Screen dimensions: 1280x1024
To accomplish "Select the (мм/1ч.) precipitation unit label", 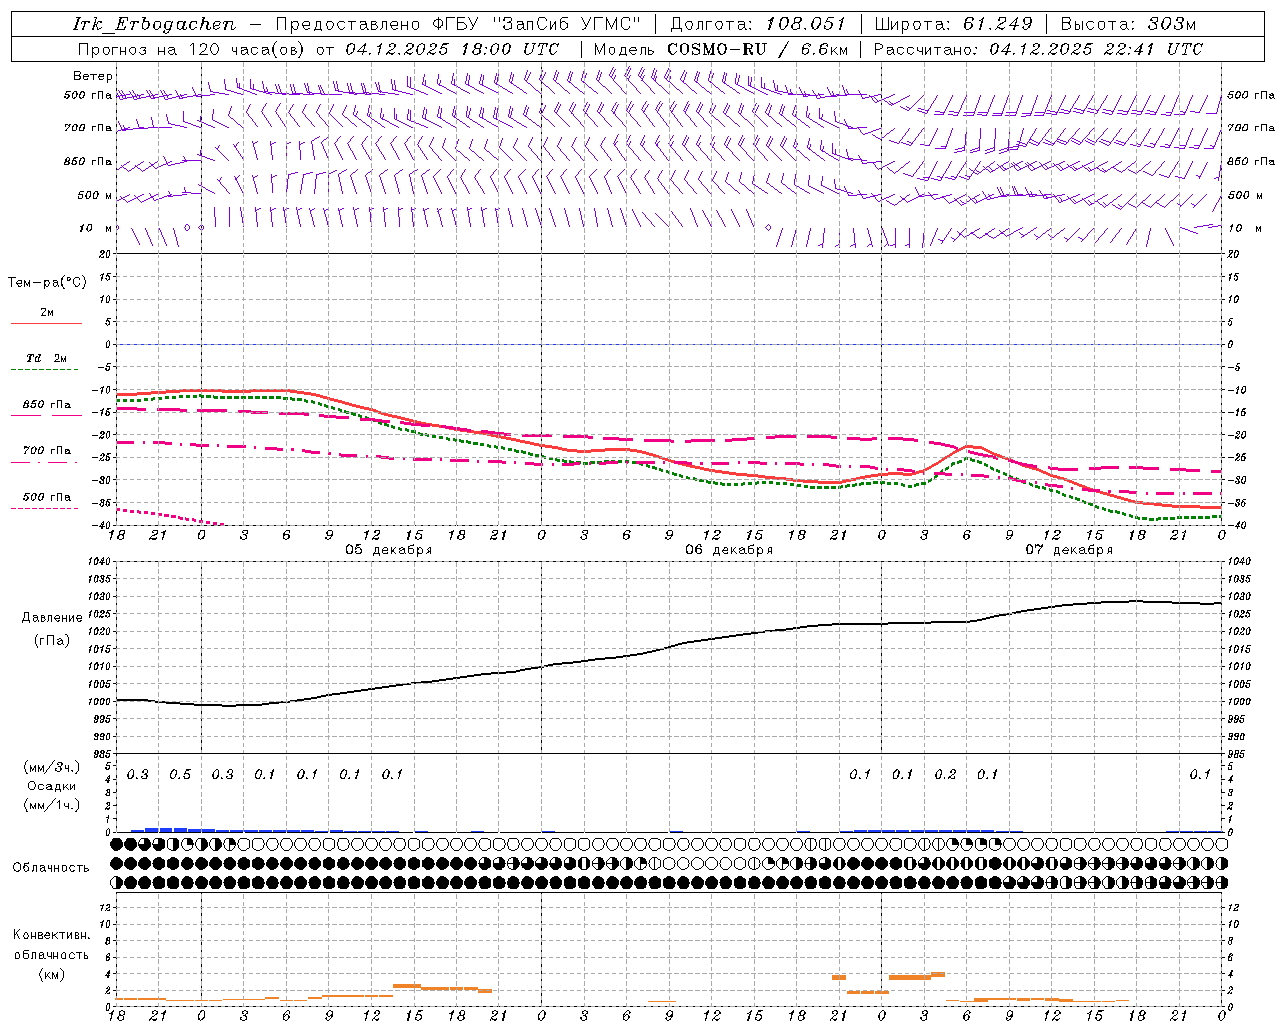I will point(52,805).
